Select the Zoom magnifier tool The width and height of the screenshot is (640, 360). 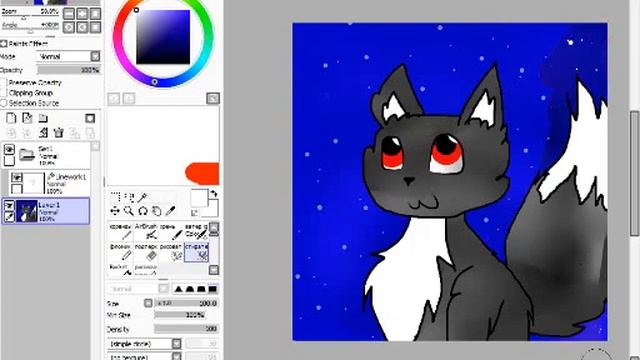129,211
